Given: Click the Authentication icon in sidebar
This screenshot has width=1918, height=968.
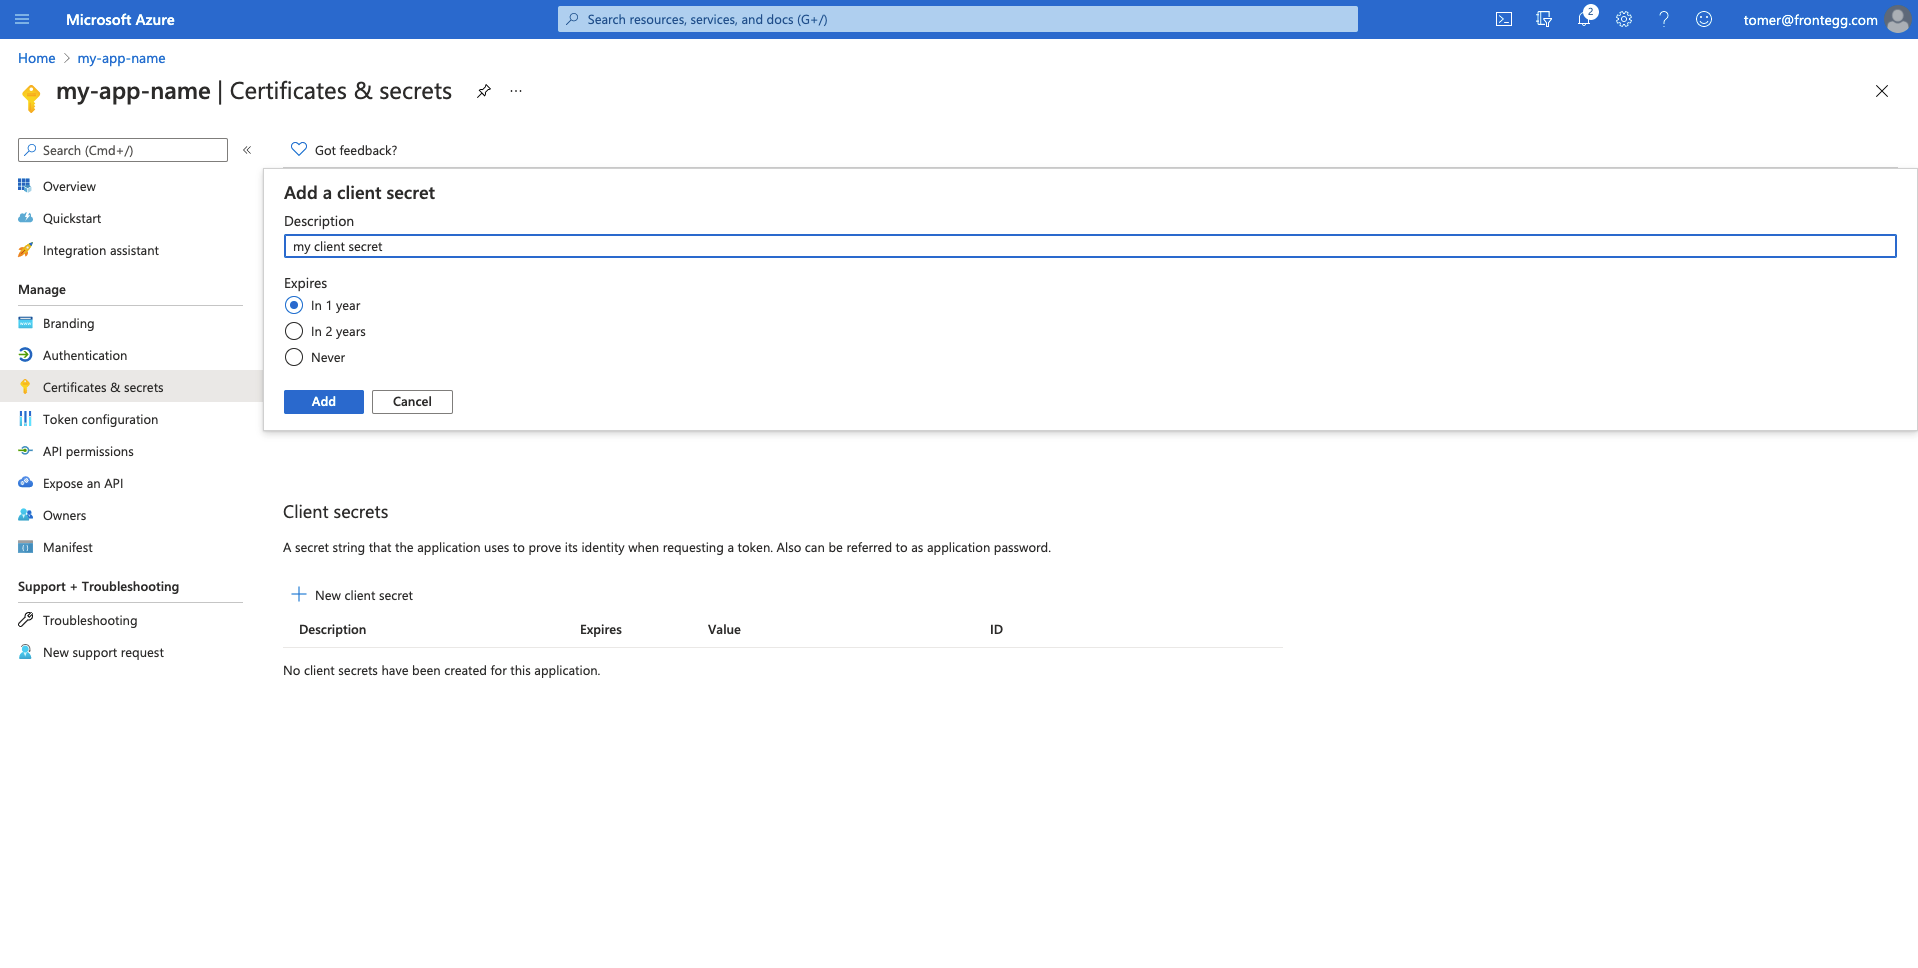Looking at the screenshot, I should 25,354.
